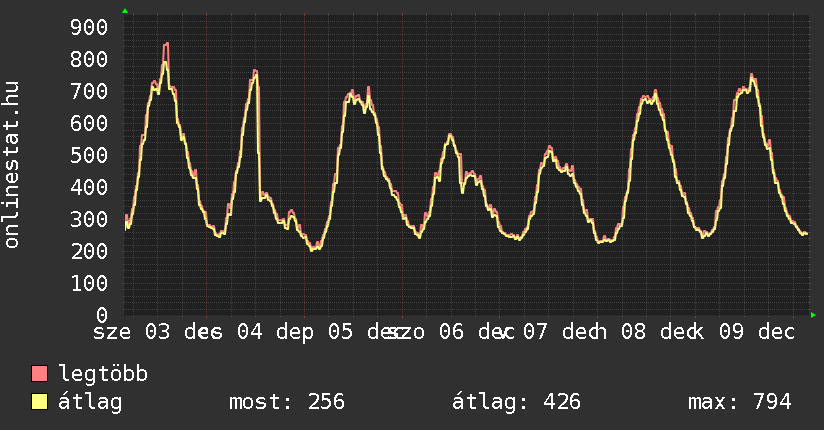Image resolution: width=824 pixels, height=430 pixels.
Task: Select the legtöbb legend label
Action: point(104,375)
